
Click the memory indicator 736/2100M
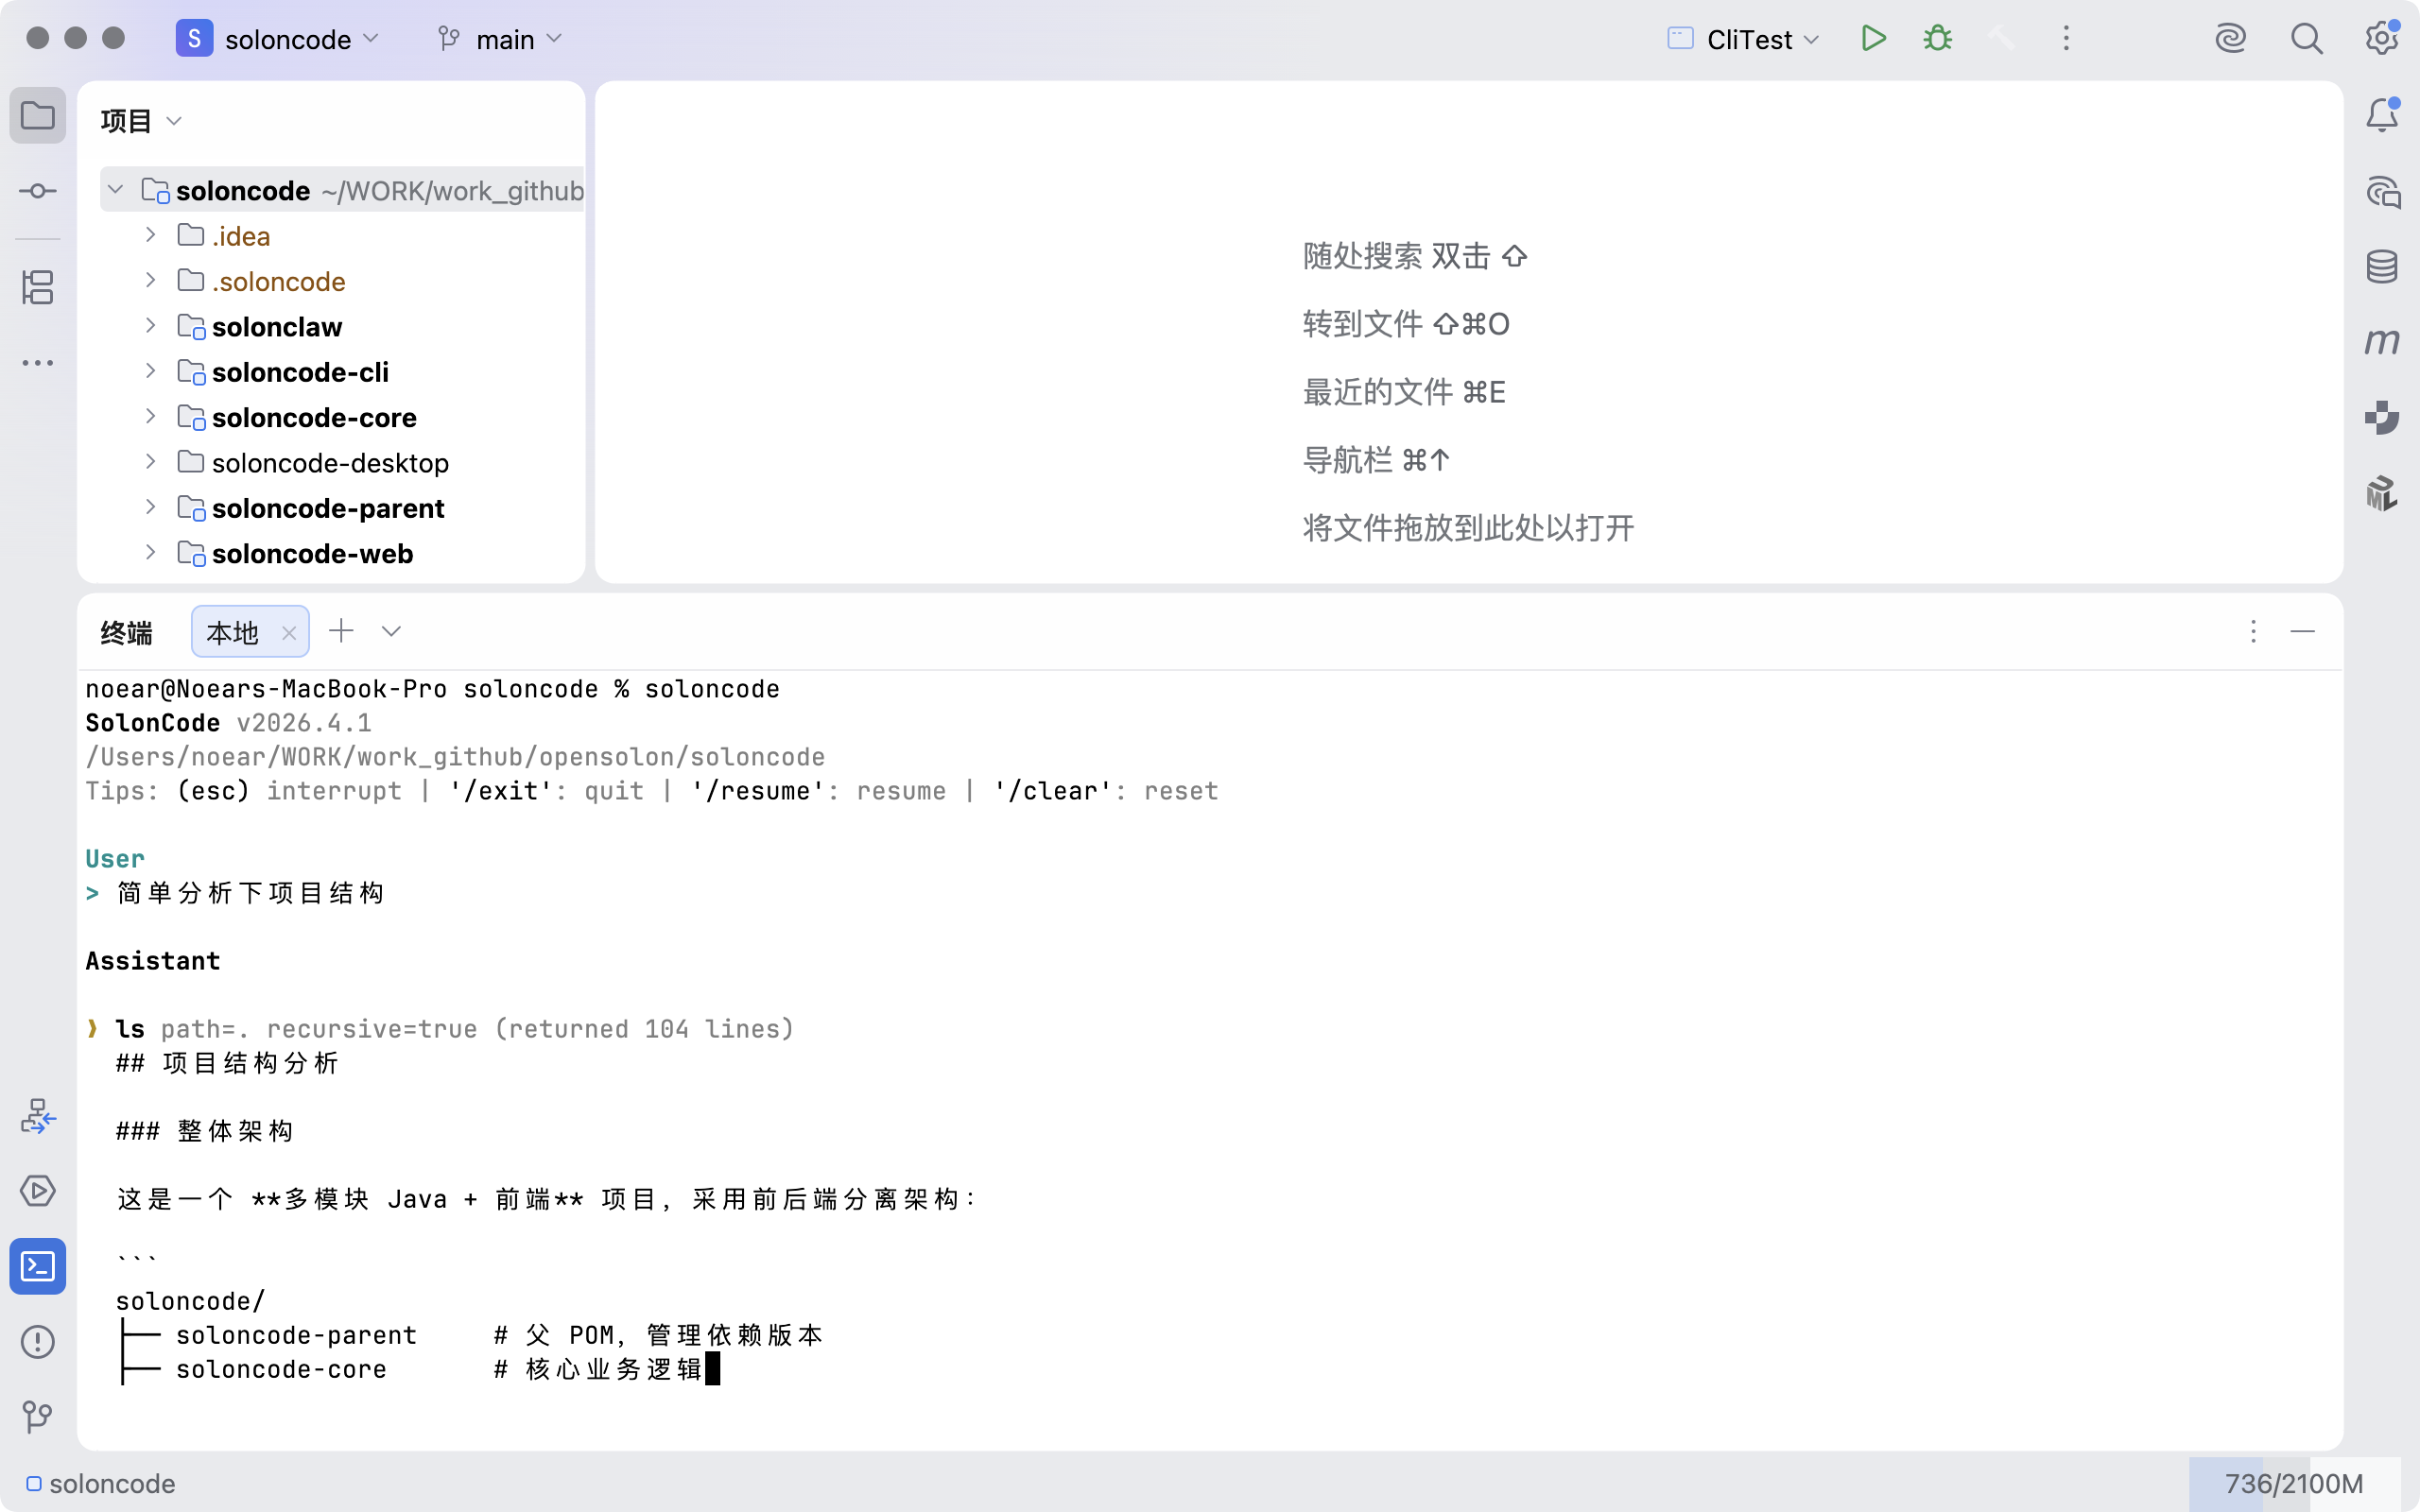pos(2293,1483)
